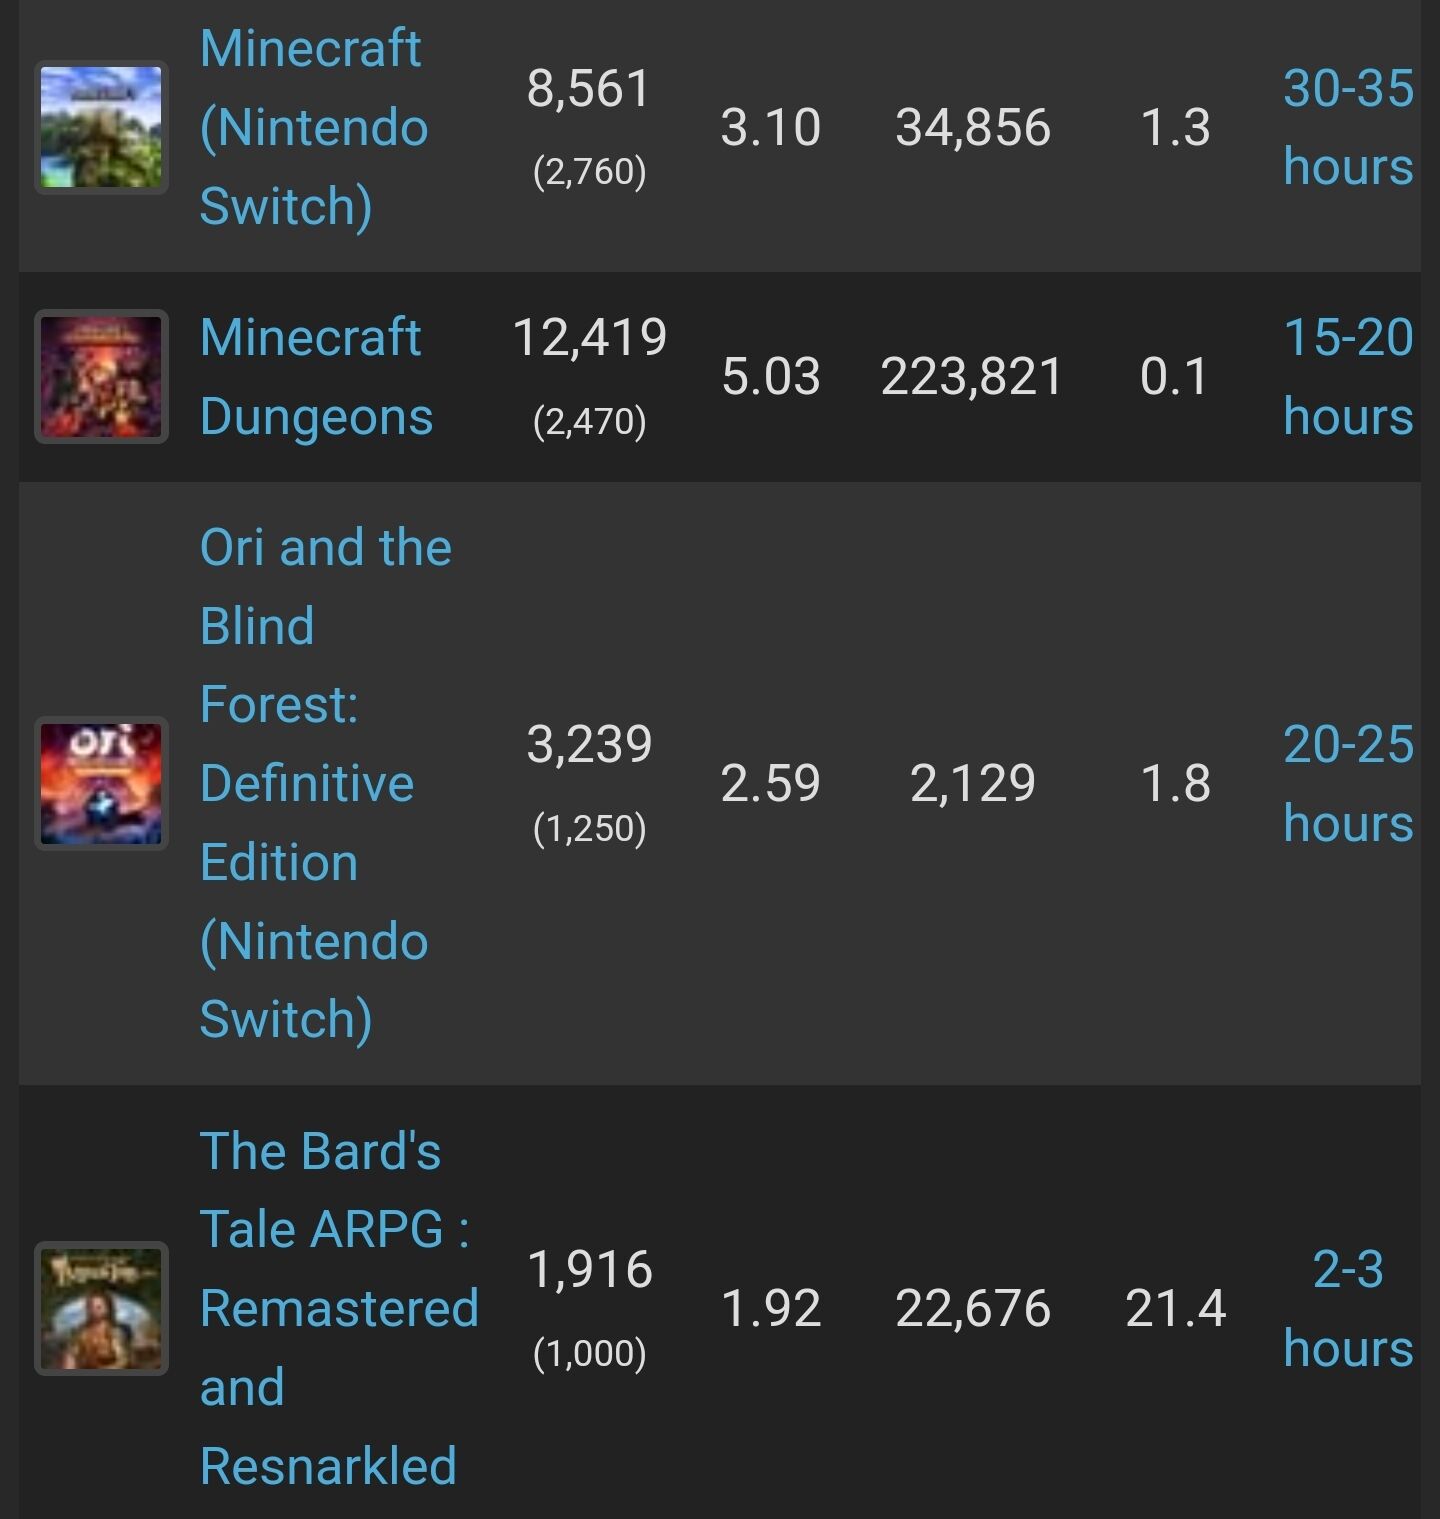Image resolution: width=1440 pixels, height=1519 pixels.
Task: Click the 22,676 gamers count
Action: click(x=972, y=1308)
